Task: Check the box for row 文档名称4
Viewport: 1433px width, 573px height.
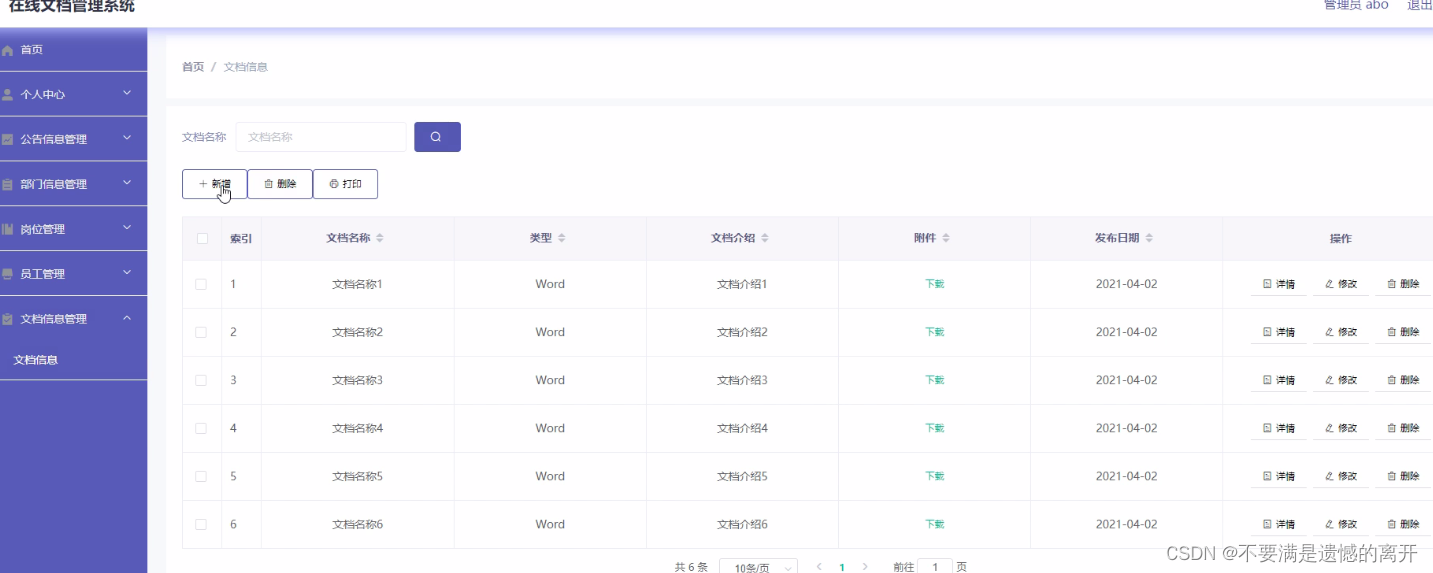Action: click(x=201, y=428)
